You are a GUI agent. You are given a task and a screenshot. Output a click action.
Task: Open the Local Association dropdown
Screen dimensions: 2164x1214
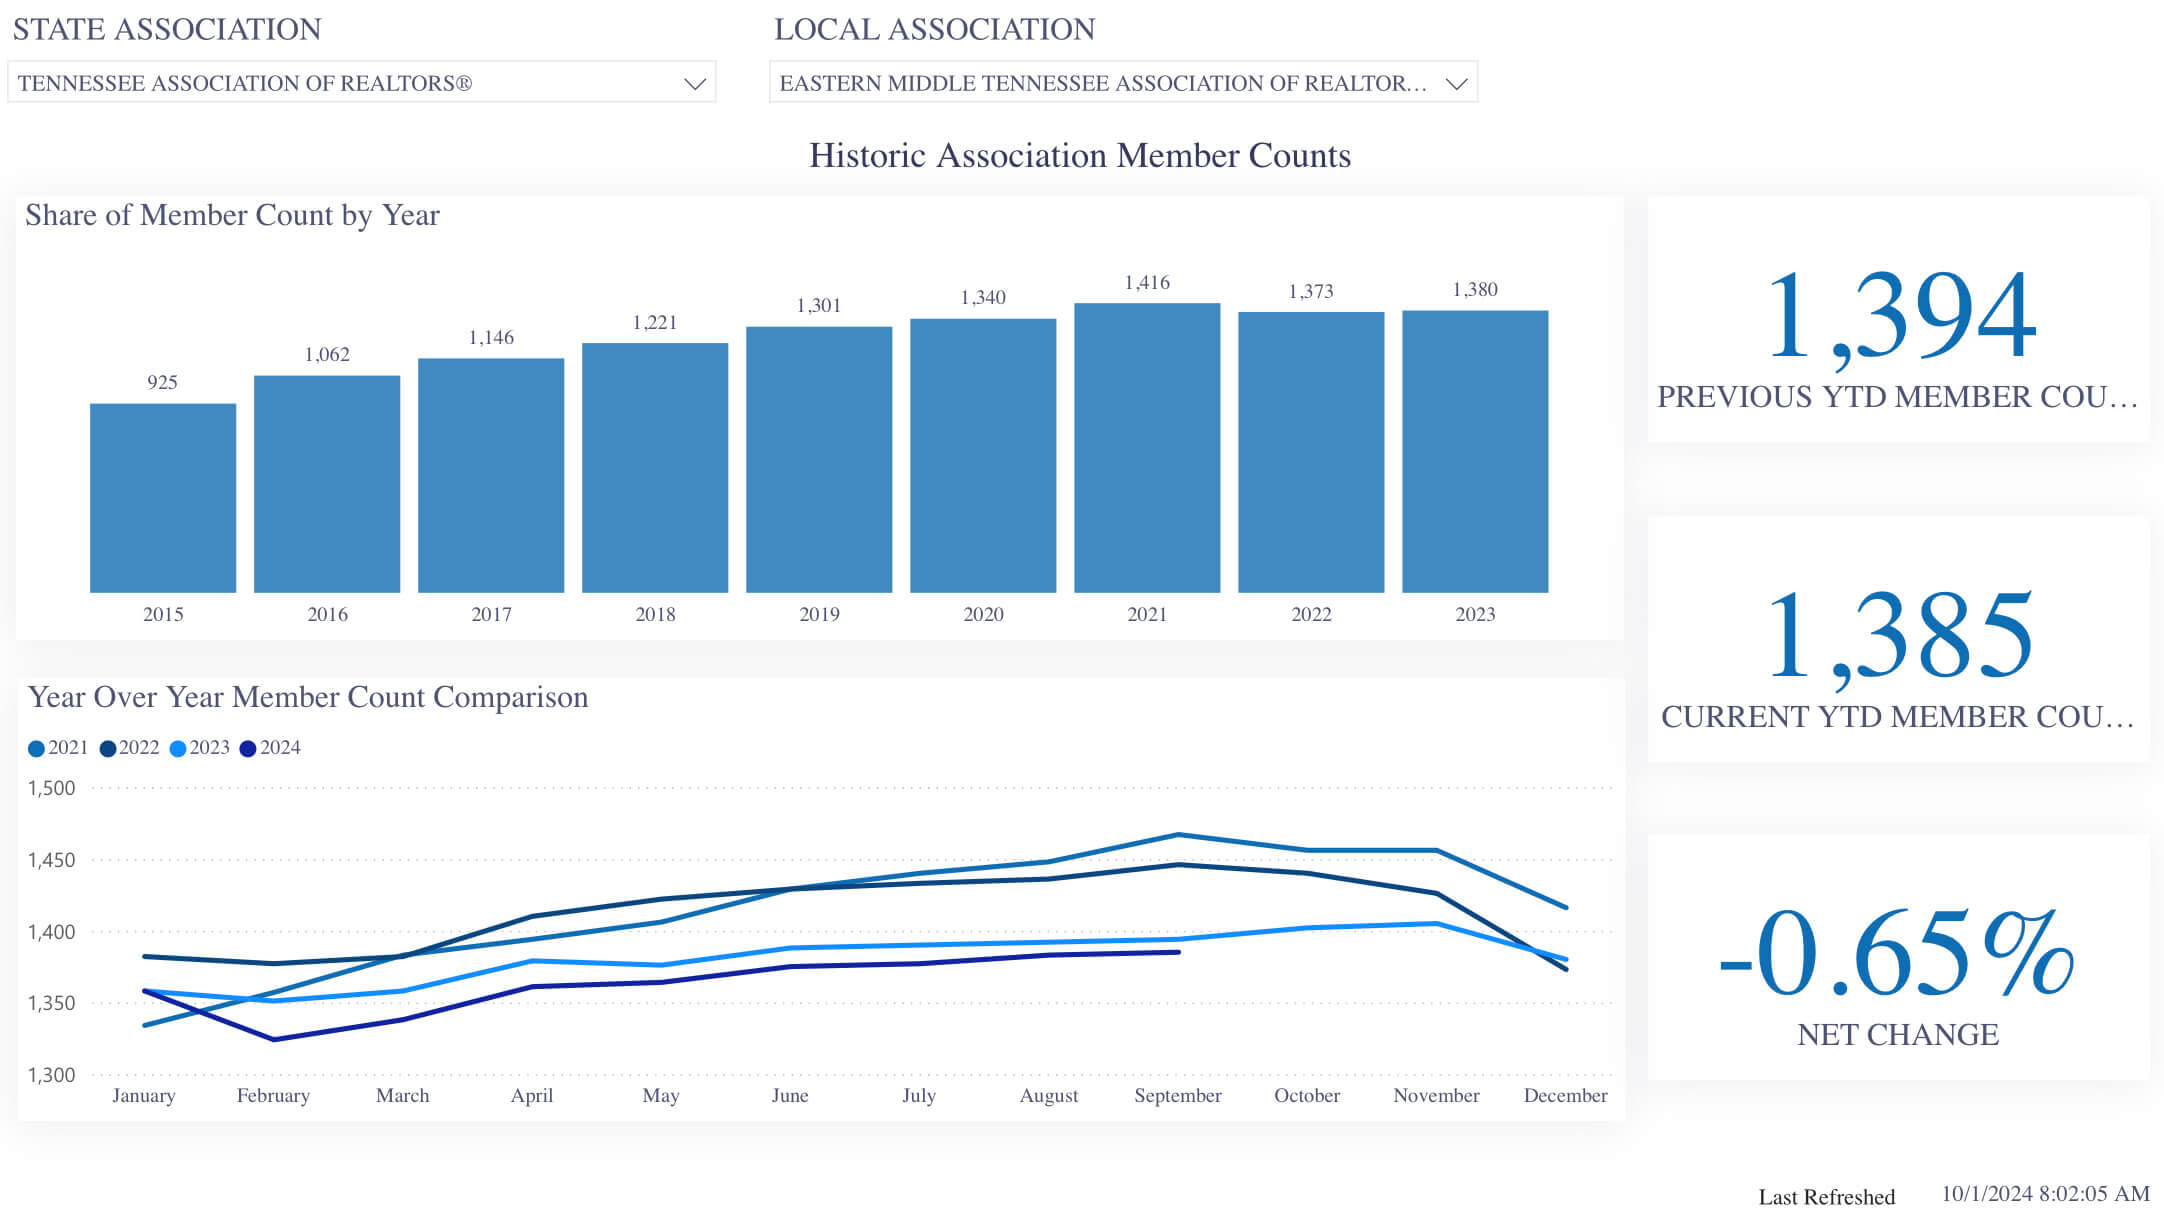(x=1123, y=83)
